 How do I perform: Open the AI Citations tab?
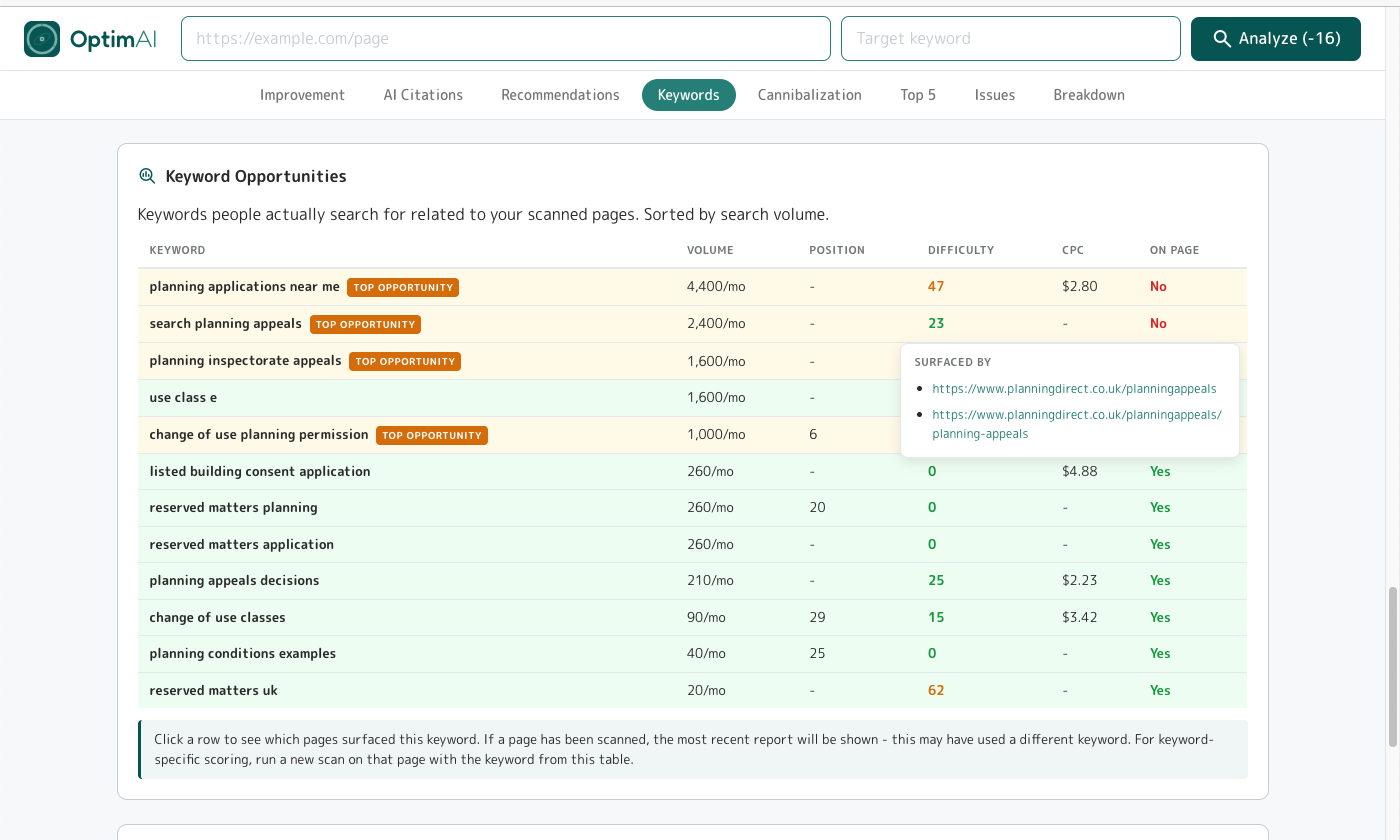[x=423, y=95]
